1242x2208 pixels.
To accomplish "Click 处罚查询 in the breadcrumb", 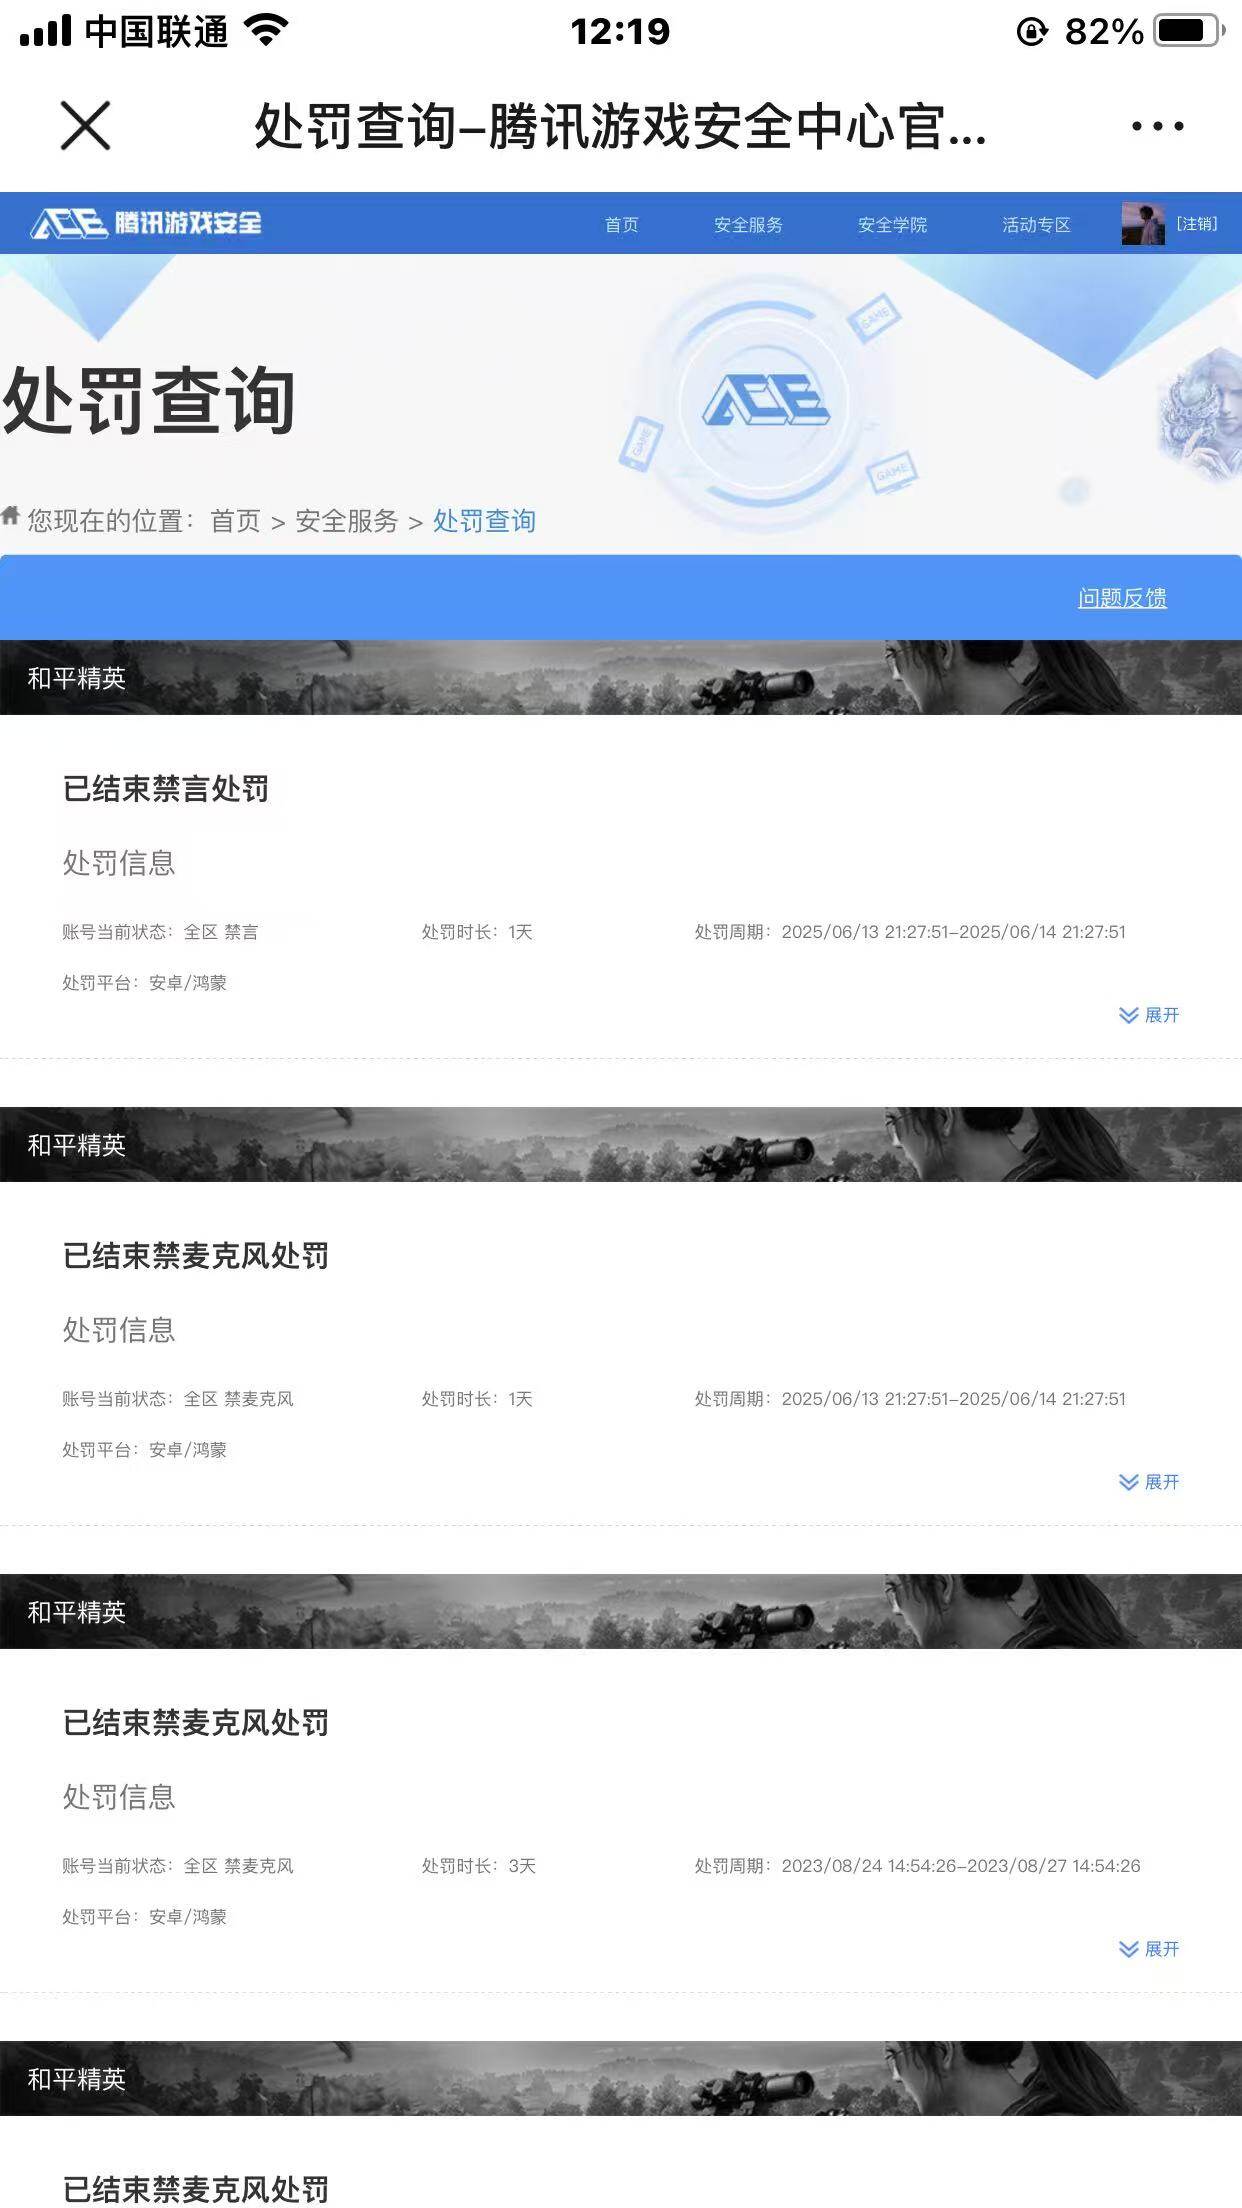I will coord(484,521).
